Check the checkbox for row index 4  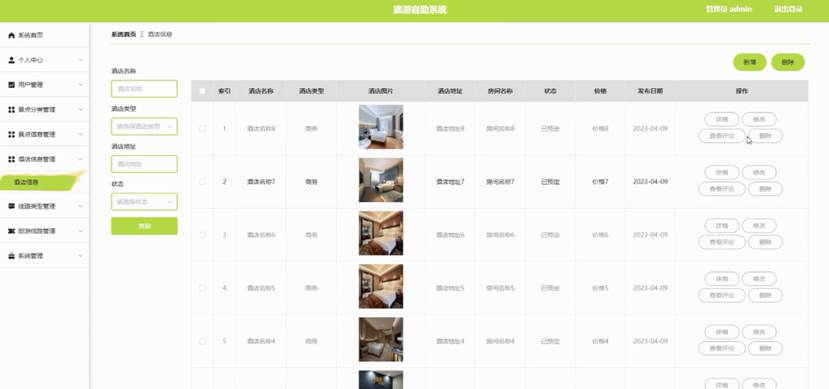tap(202, 288)
